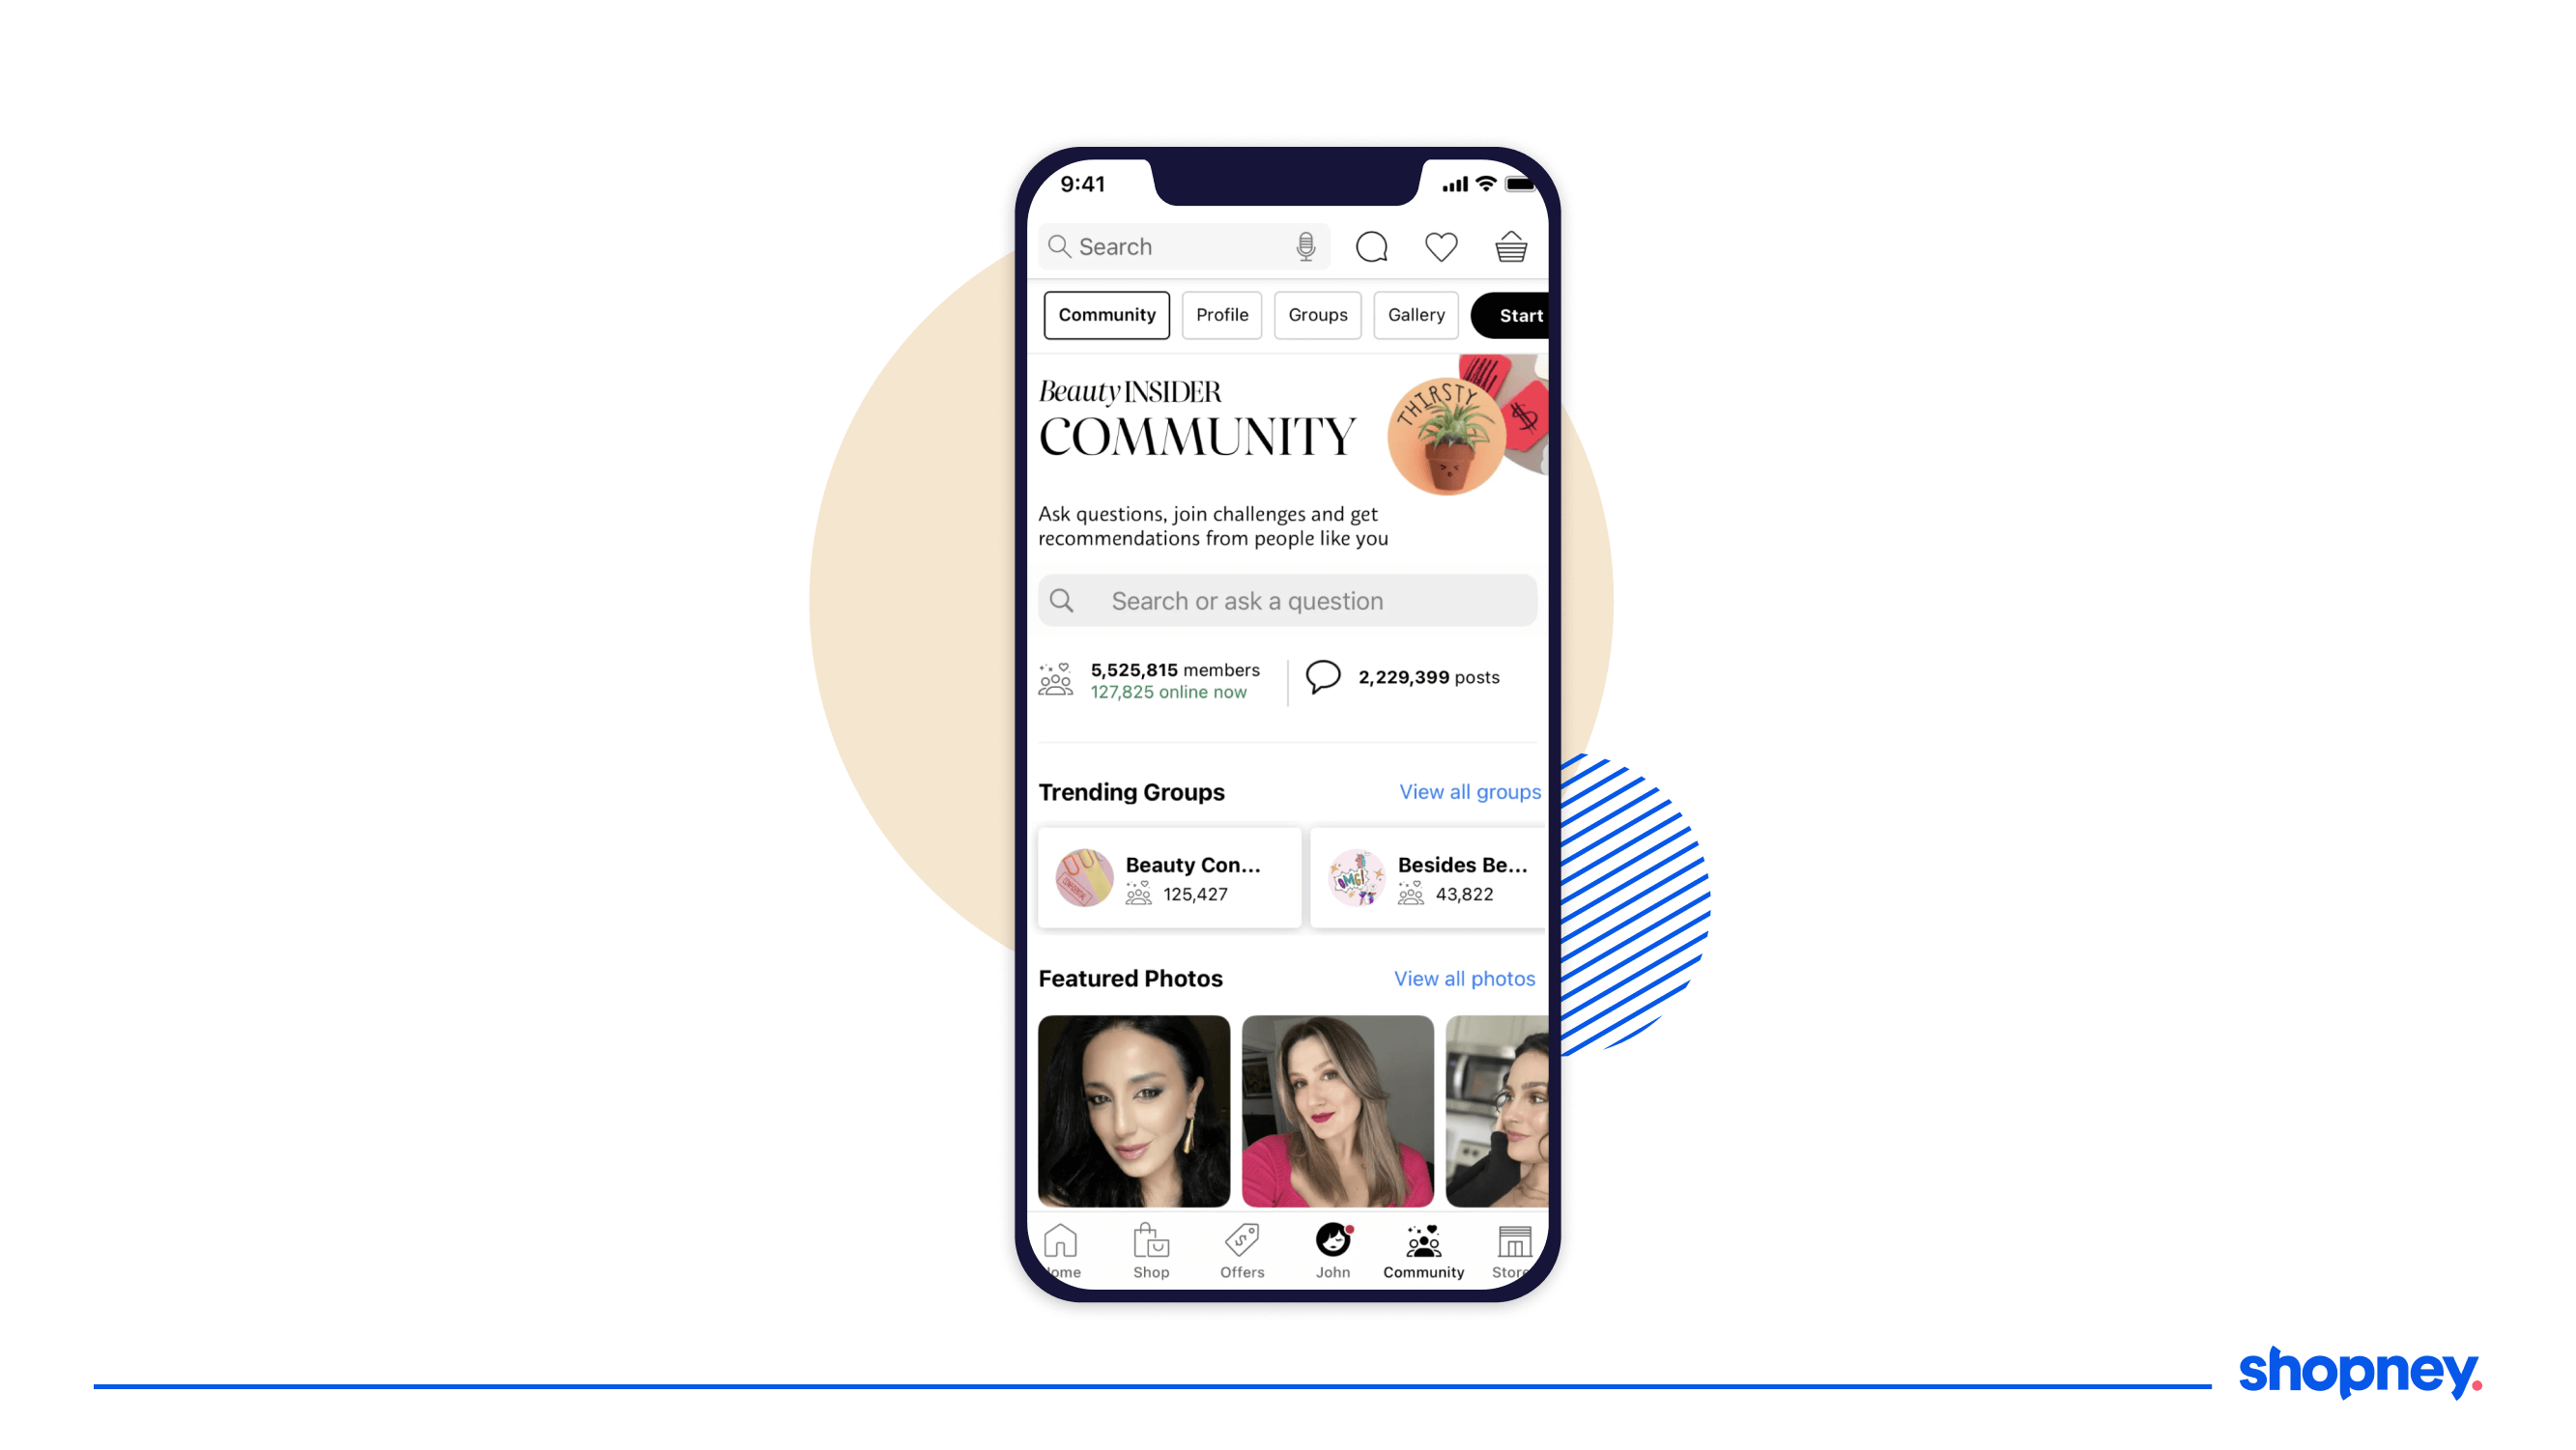The width and height of the screenshot is (2576, 1450).
Task: Select the Community tab
Action: coord(1105,315)
